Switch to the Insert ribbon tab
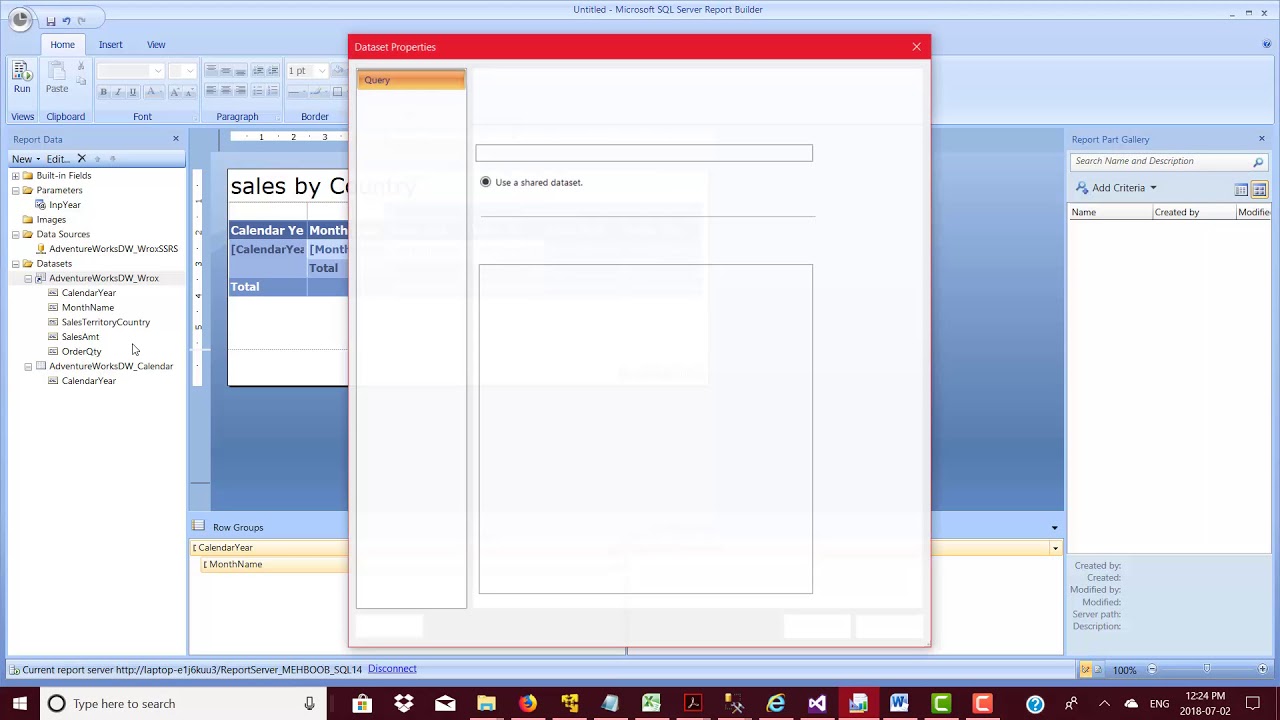The width and height of the screenshot is (1280, 720). pyautogui.click(x=110, y=44)
